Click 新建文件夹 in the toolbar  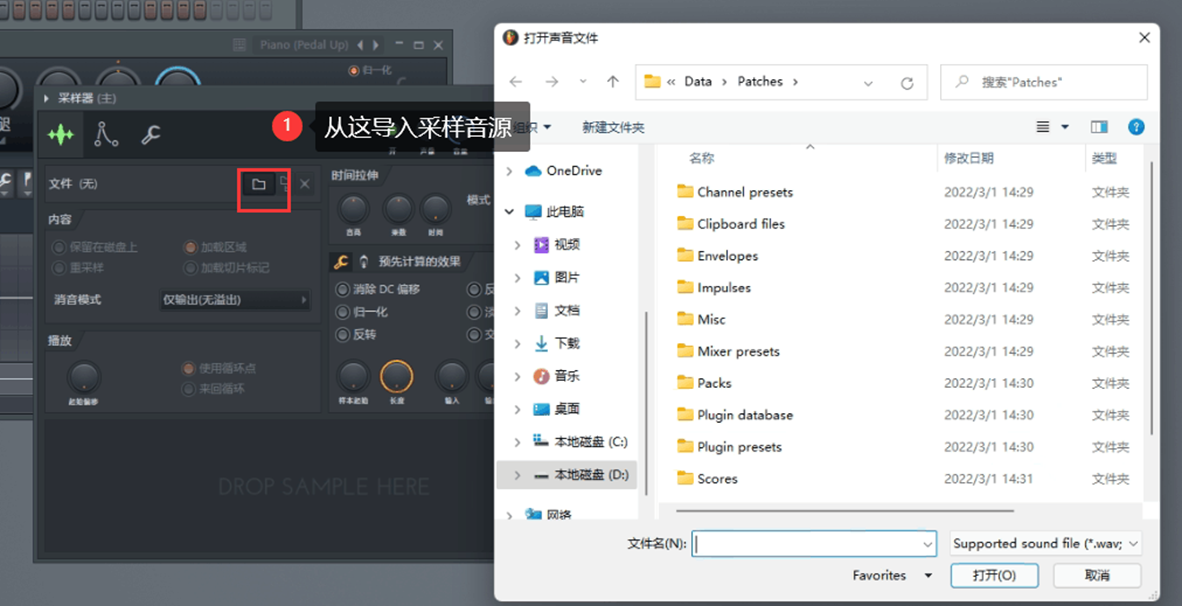613,127
